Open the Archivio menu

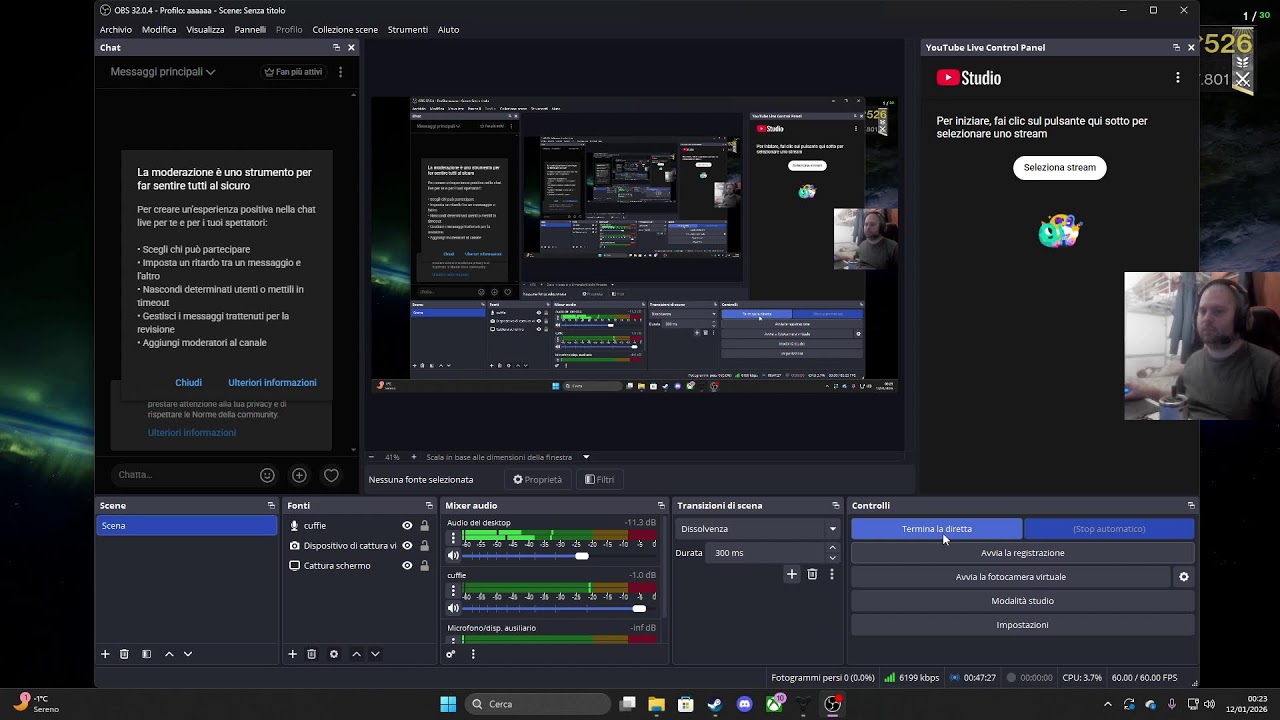116,30
